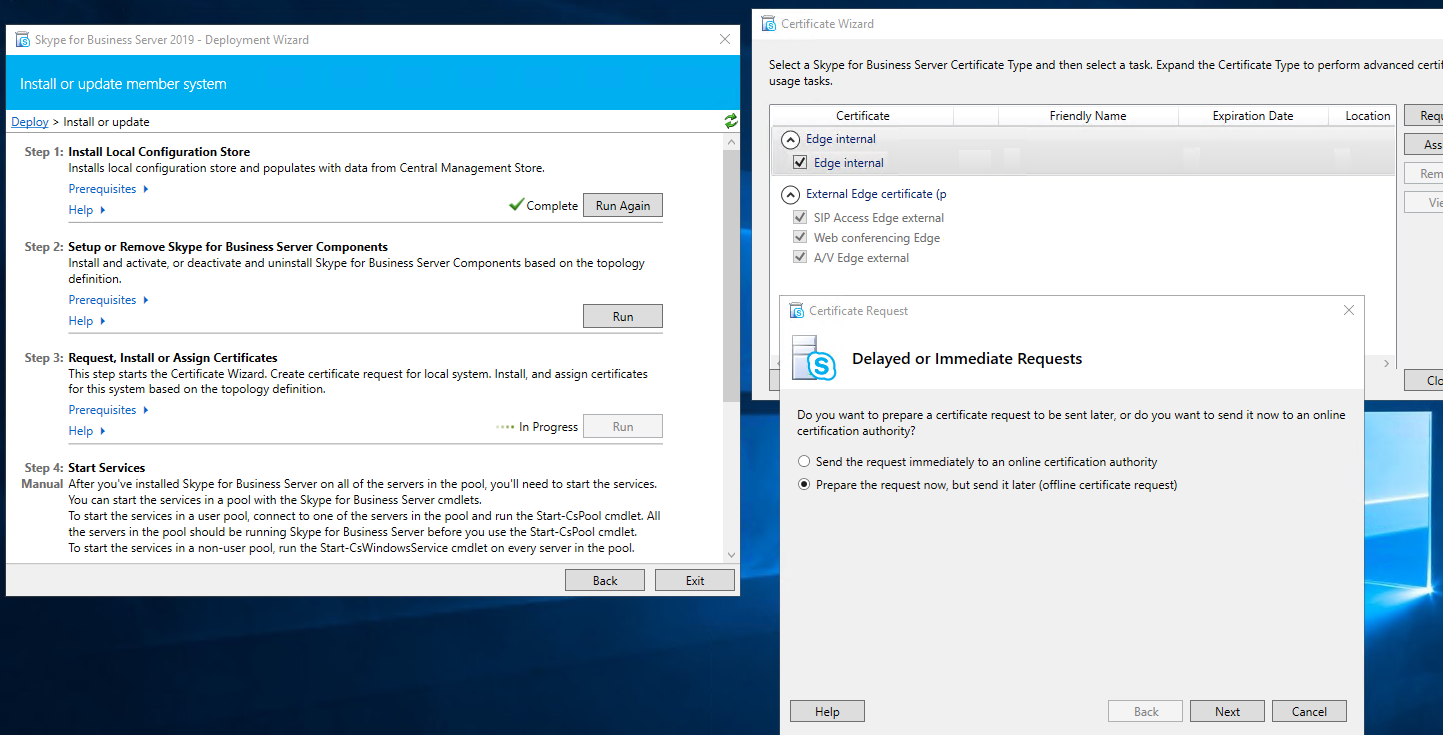
Task: Click the Deployment Wizard vertical scrollbar down arrow
Action: (731, 555)
